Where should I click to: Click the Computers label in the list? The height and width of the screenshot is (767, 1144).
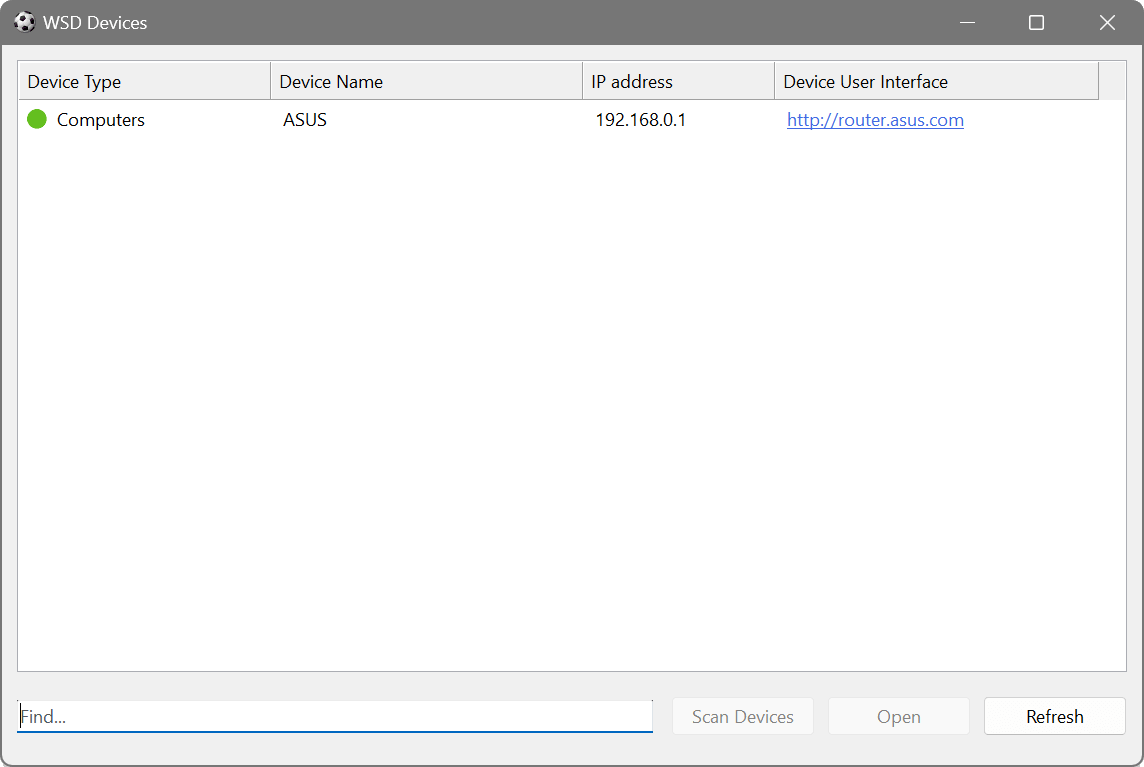(102, 119)
